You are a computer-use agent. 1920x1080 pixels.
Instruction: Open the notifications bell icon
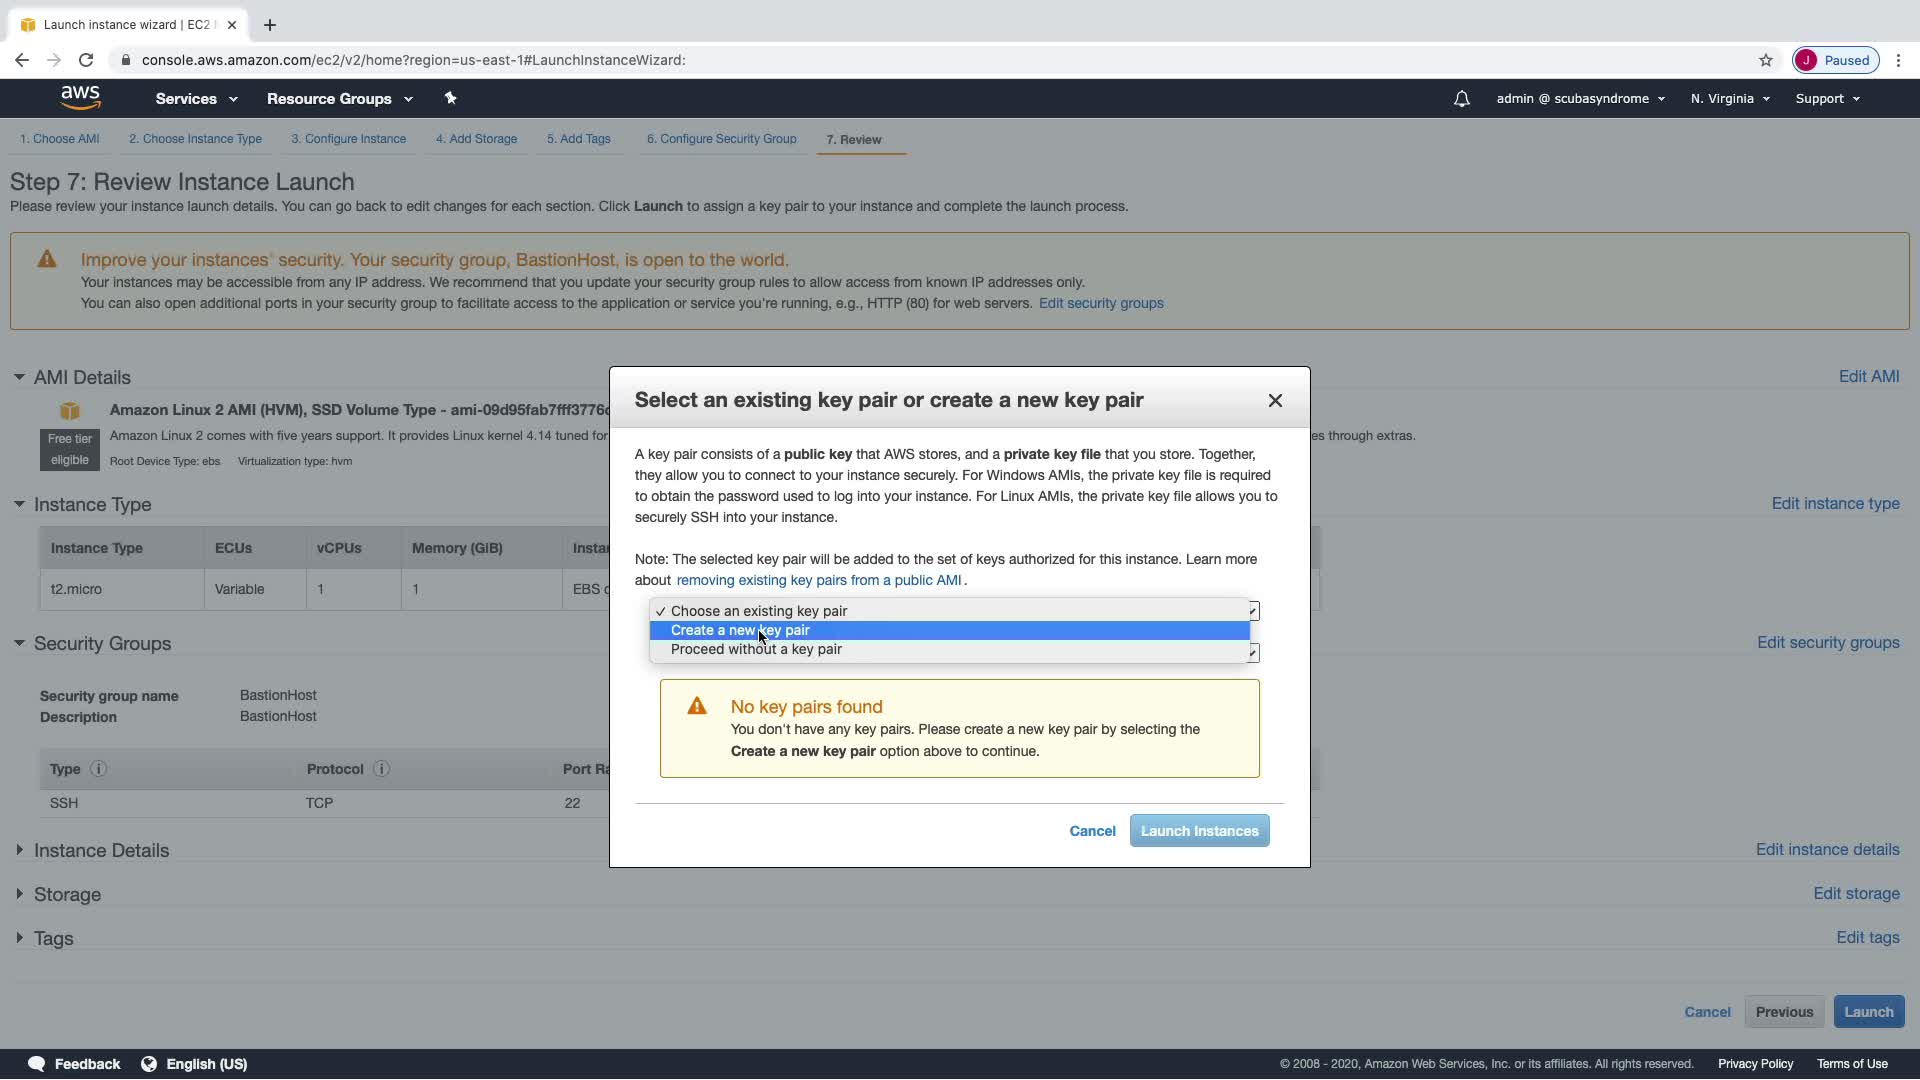[1461, 99]
